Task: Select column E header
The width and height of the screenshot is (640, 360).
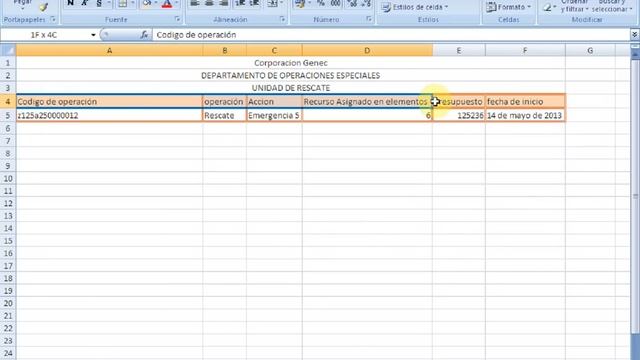Action: click(x=459, y=50)
